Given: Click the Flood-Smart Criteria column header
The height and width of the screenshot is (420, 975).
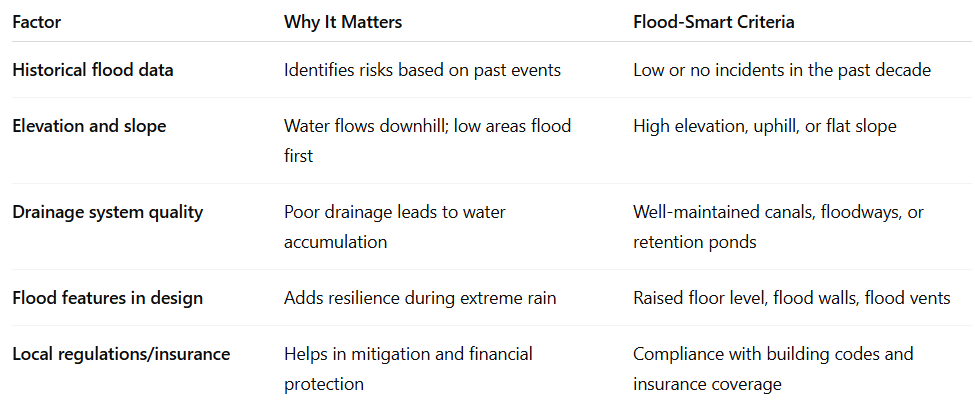Looking at the screenshot, I should coord(714,22).
